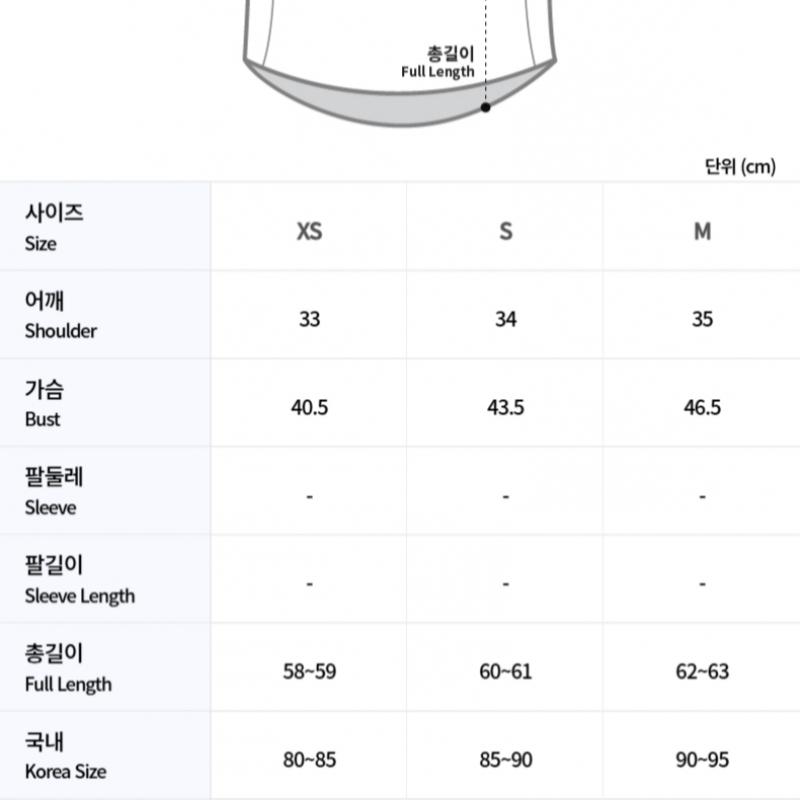Click the Full Length diagram label
This screenshot has width=800, height=800.
[x=438, y=62]
